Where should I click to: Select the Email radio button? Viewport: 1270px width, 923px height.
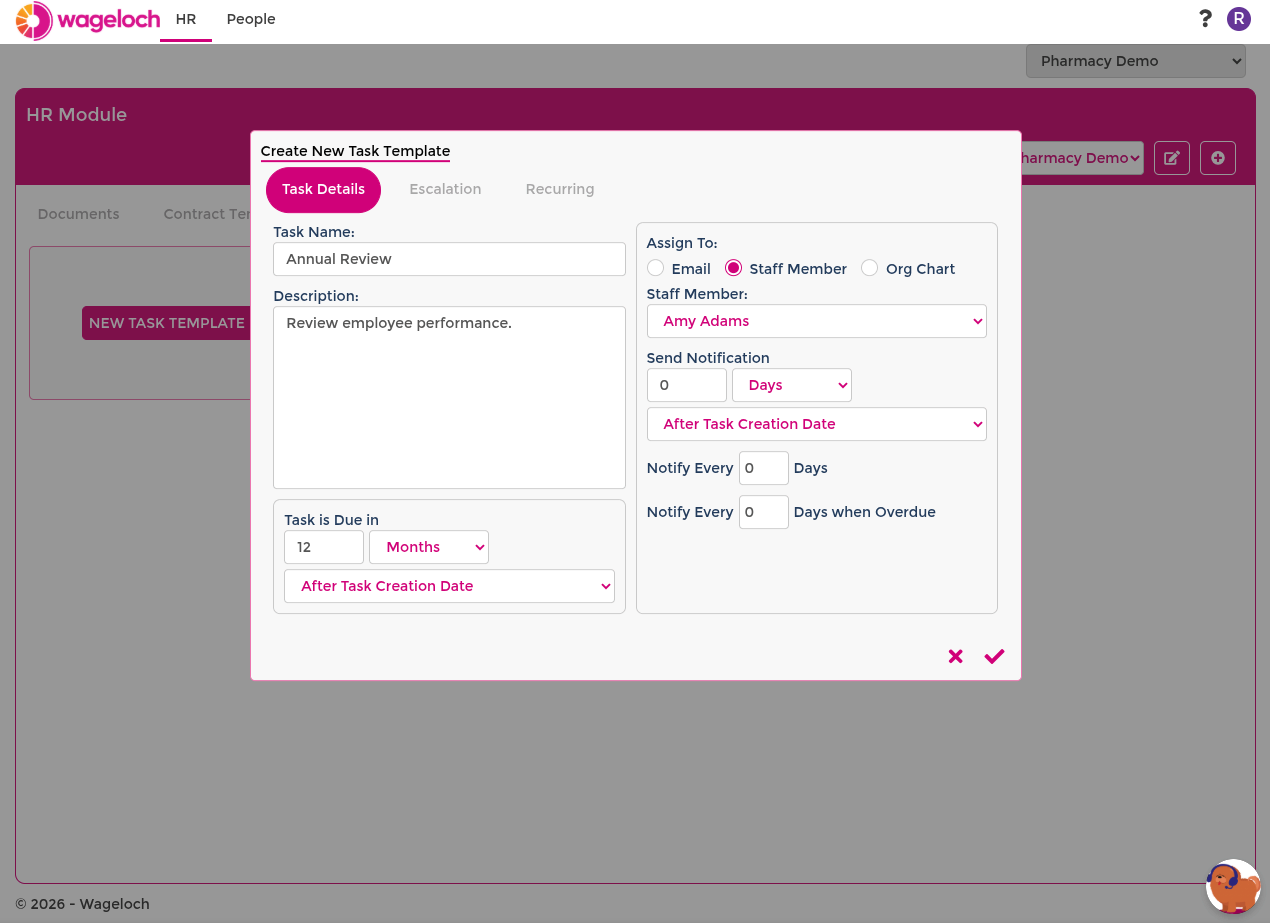pyautogui.click(x=655, y=268)
